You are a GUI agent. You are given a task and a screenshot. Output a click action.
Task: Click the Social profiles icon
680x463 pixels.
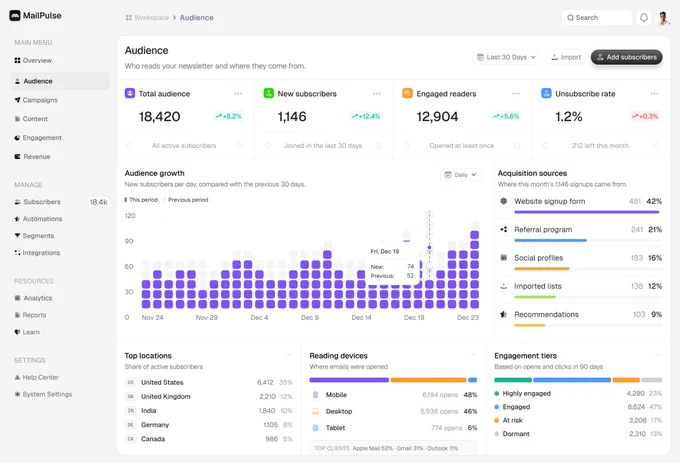(503, 258)
